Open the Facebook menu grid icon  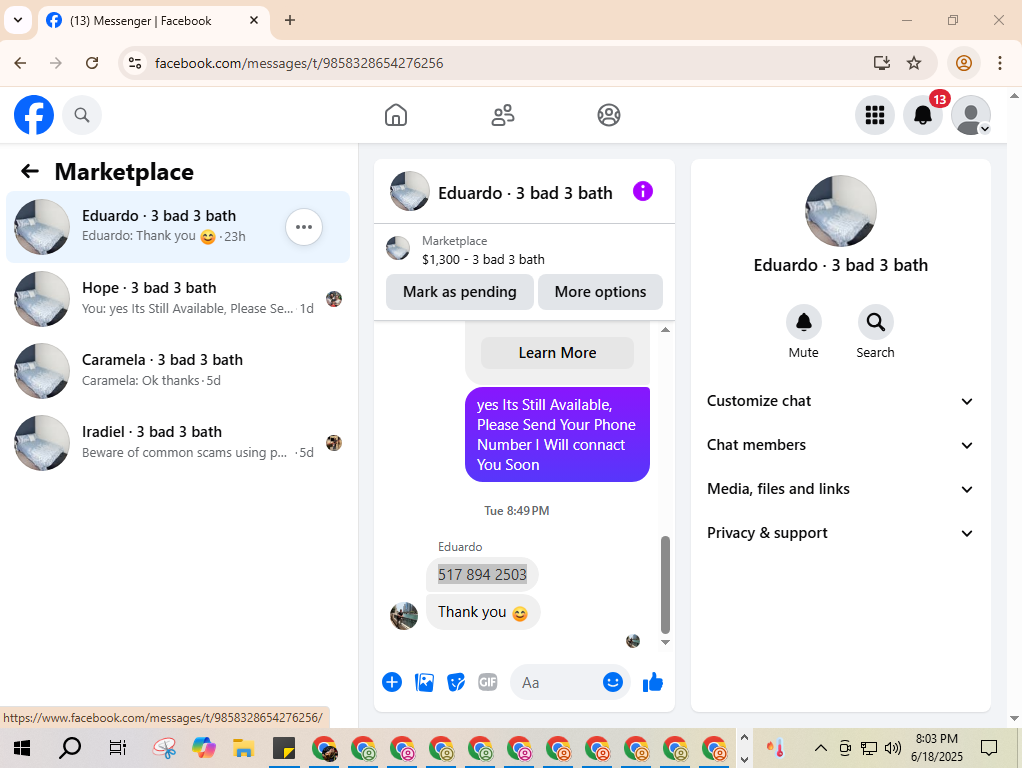tap(875, 115)
